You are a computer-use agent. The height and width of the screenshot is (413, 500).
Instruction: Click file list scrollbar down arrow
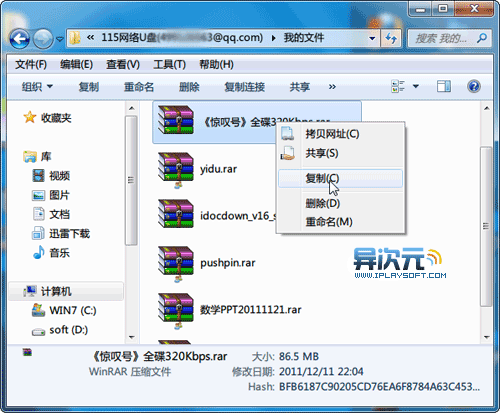pos(486,337)
